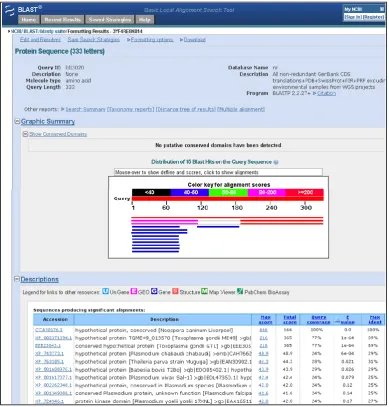389x407 pixels.
Task: Open accession link for Neospora caninum Liverpool
Action: click(x=49, y=330)
